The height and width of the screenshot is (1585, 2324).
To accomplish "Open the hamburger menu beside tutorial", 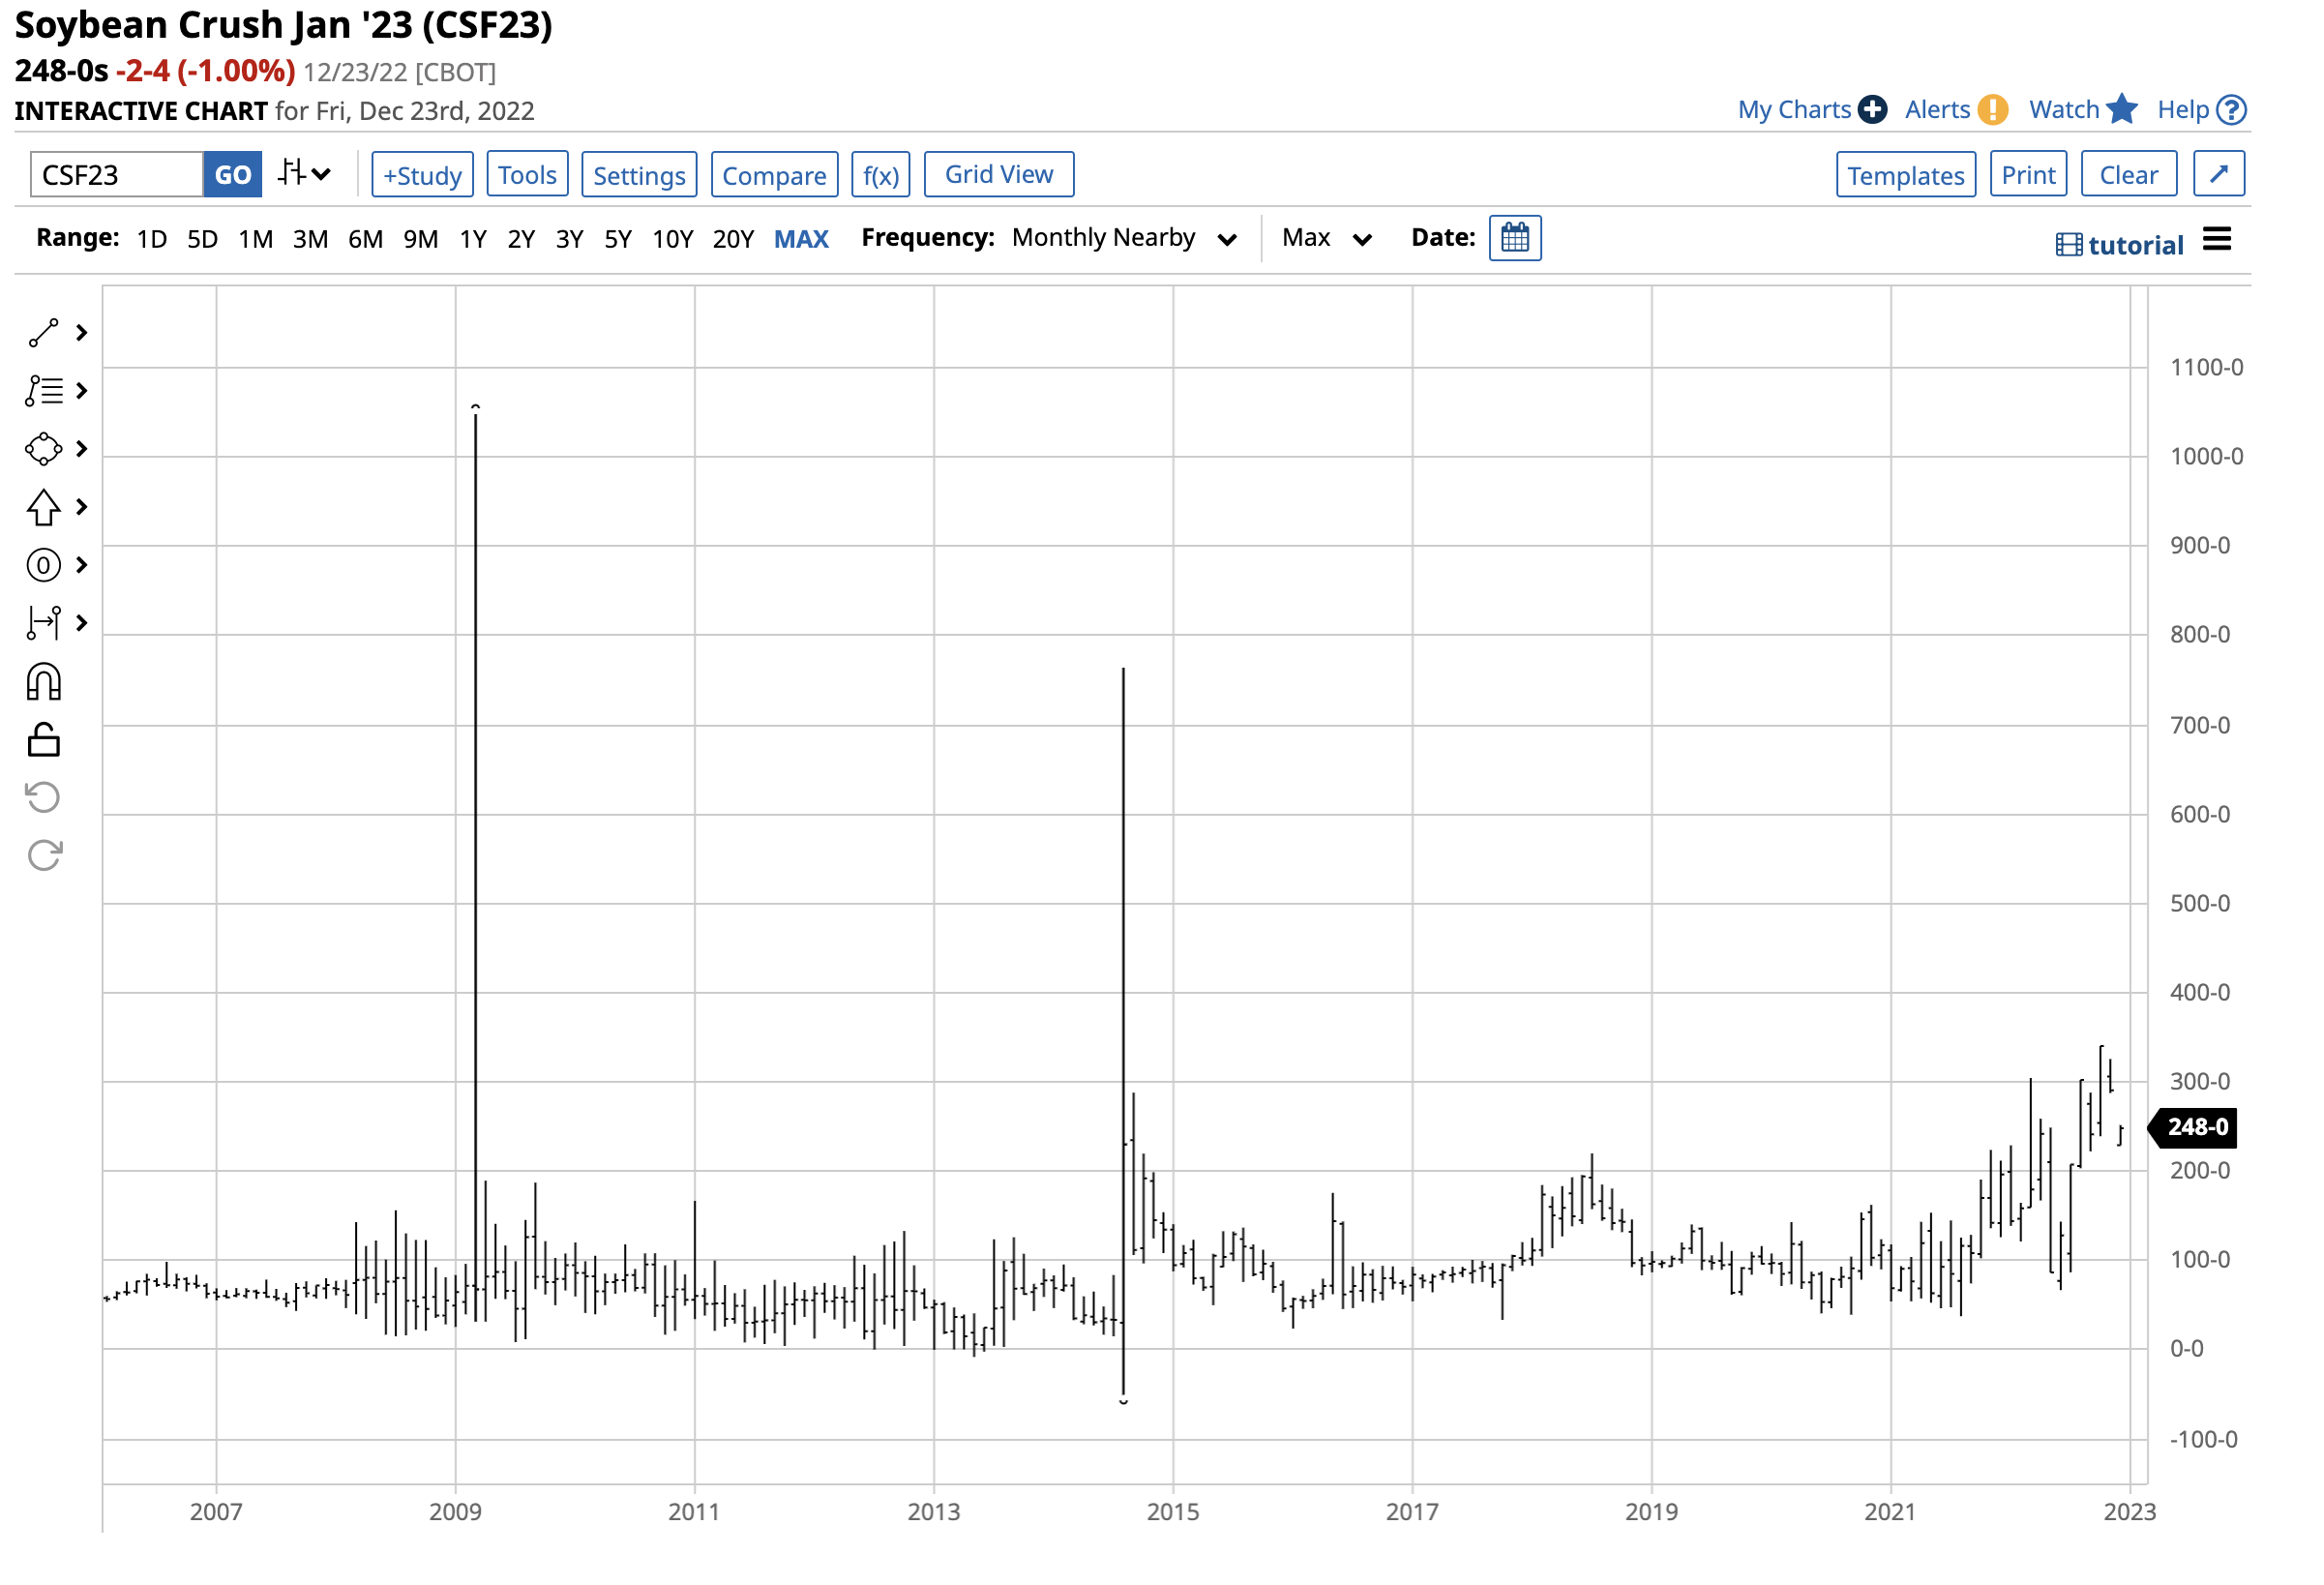I will pos(2216,240).
